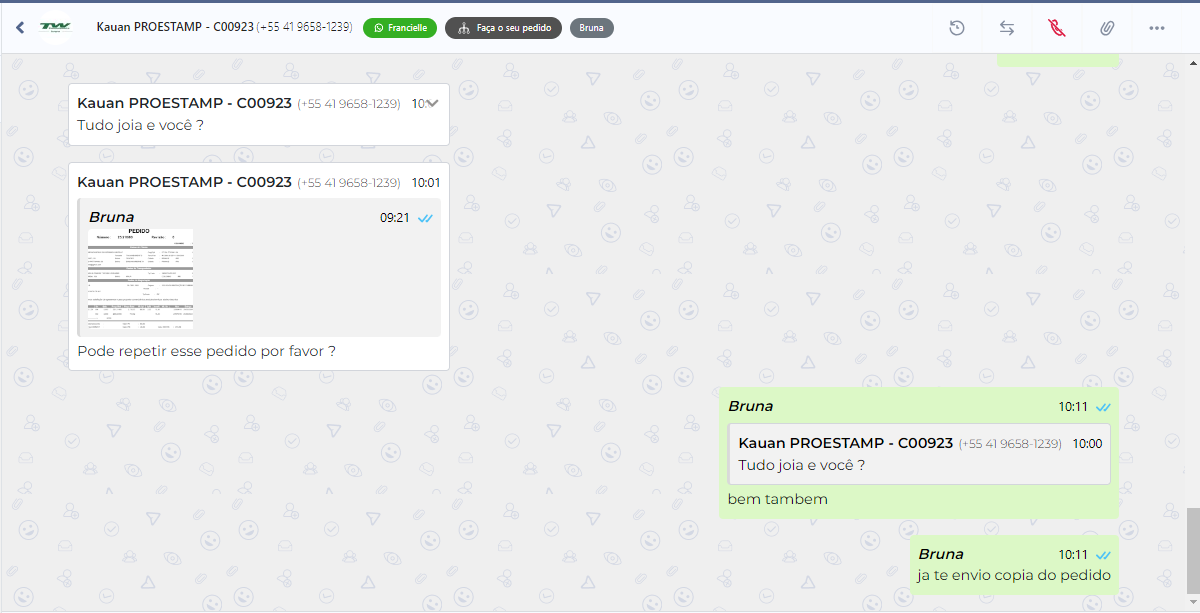
Task: Click the red end call phone icon
Action: tap(1057, 28)
